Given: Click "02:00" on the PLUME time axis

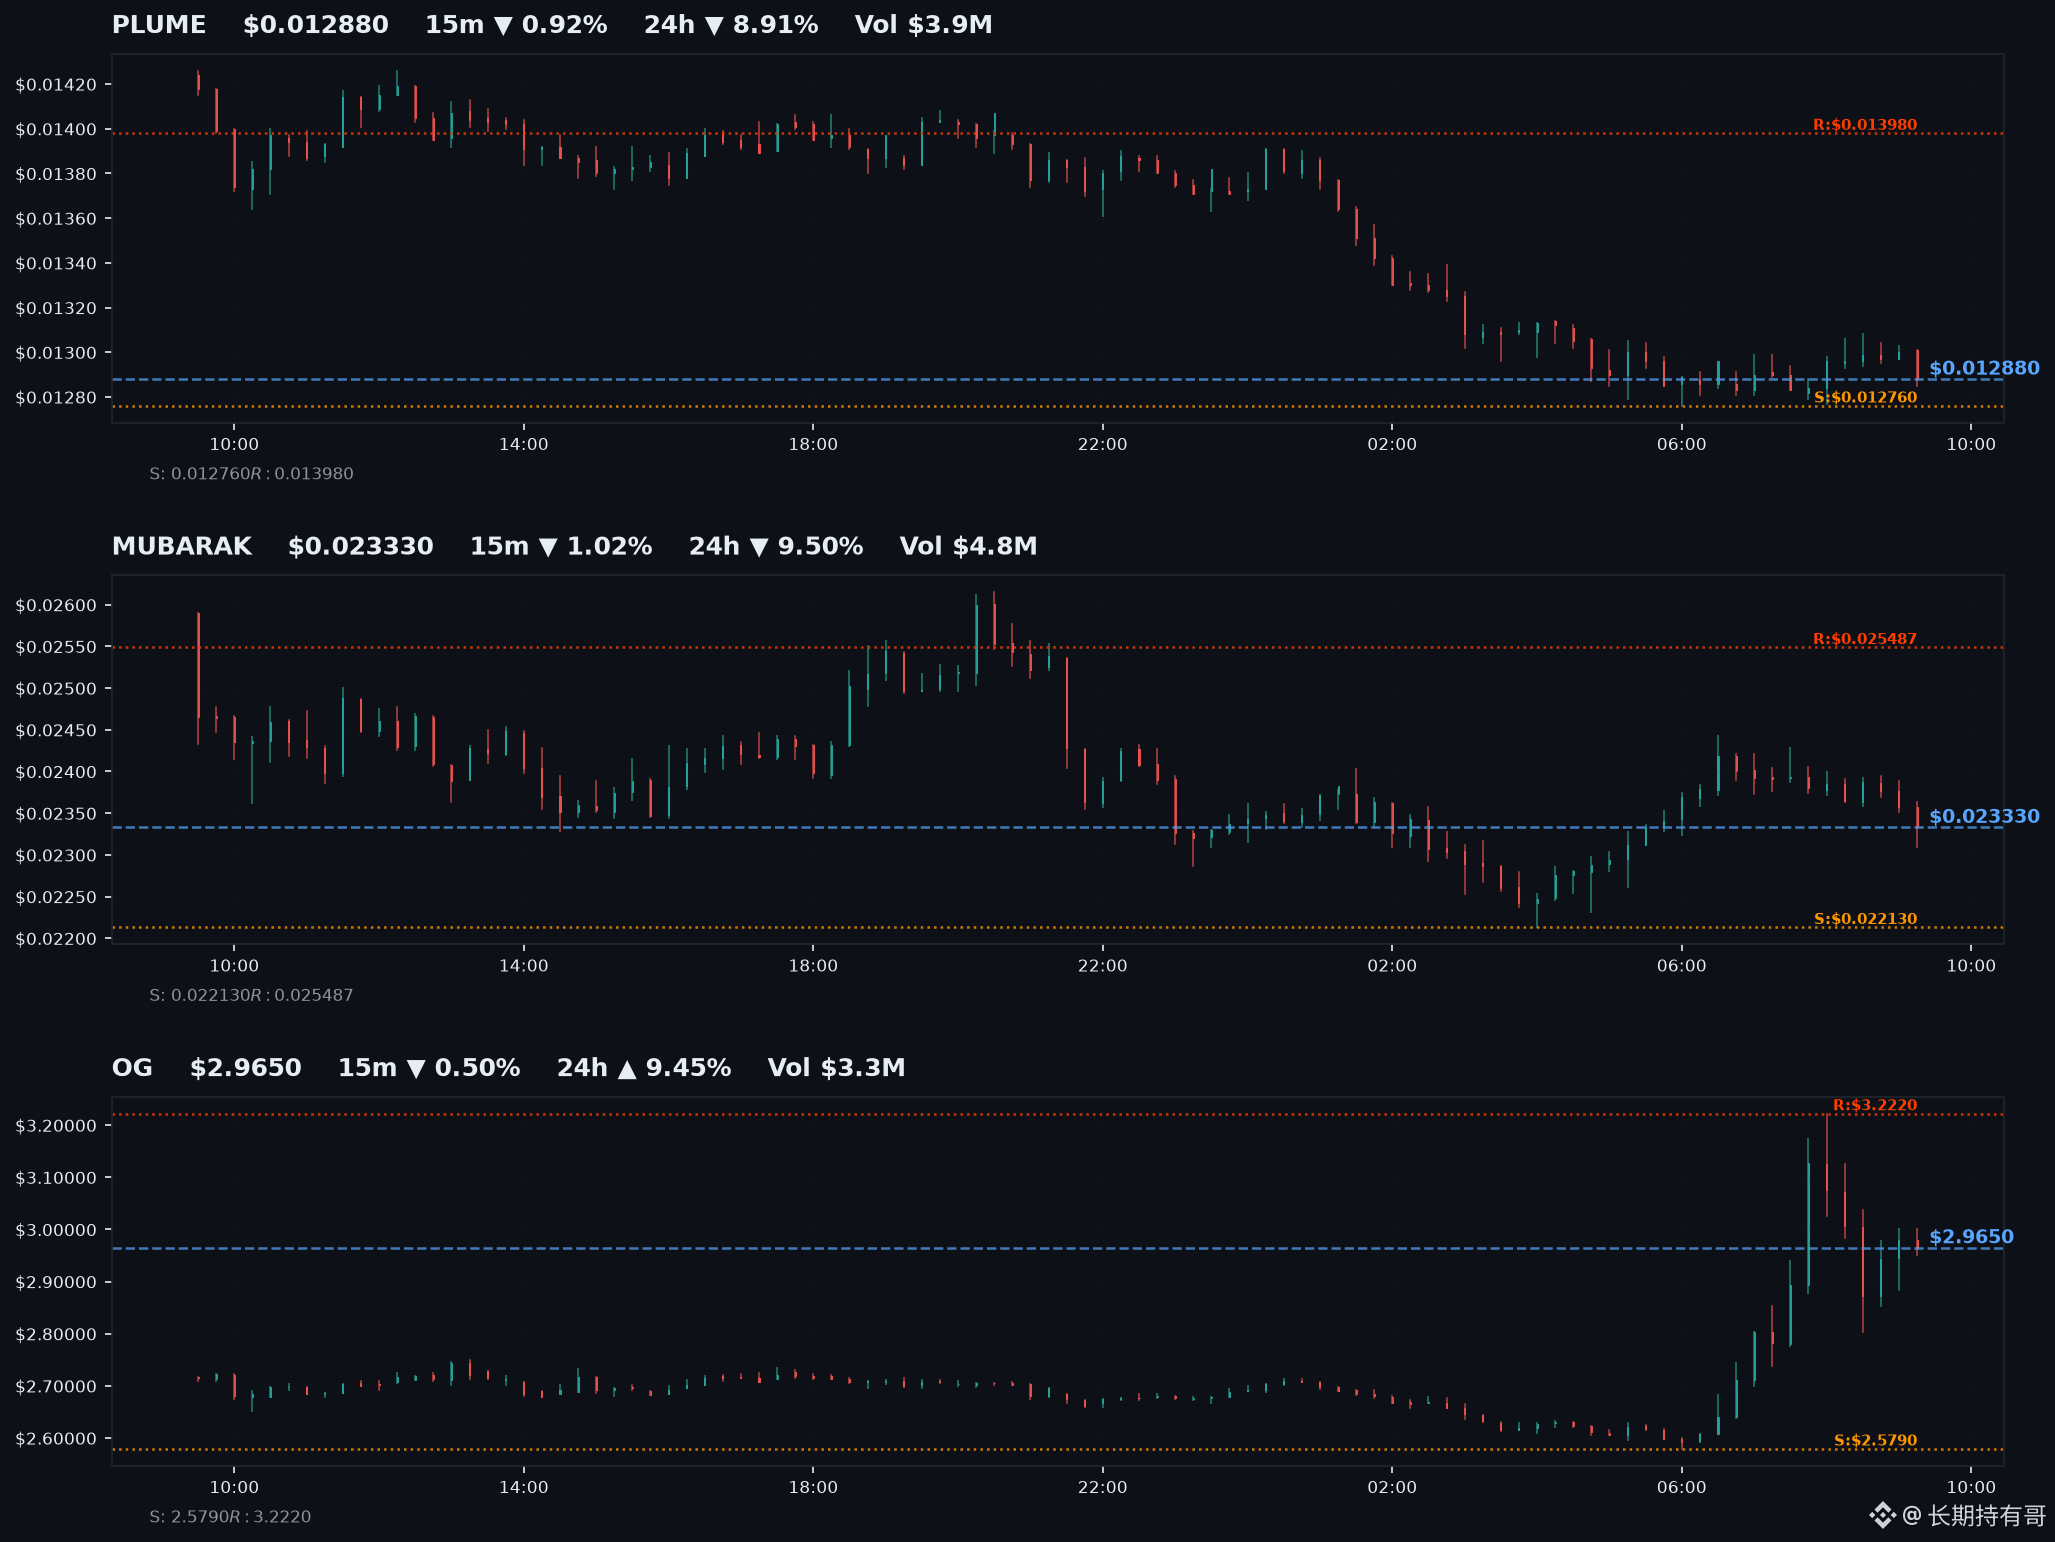Looking at the screenshot, I should coord(1392,445).
